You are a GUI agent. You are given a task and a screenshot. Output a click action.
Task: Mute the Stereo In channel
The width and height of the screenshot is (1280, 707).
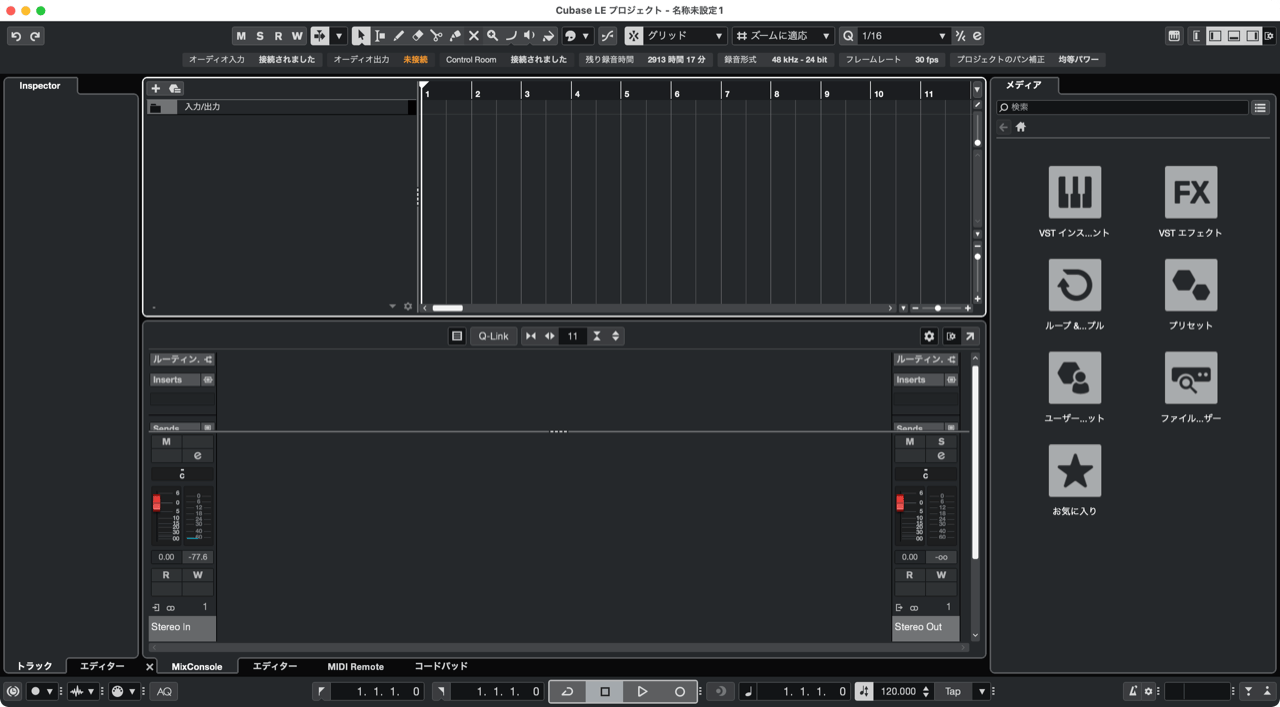166,441
